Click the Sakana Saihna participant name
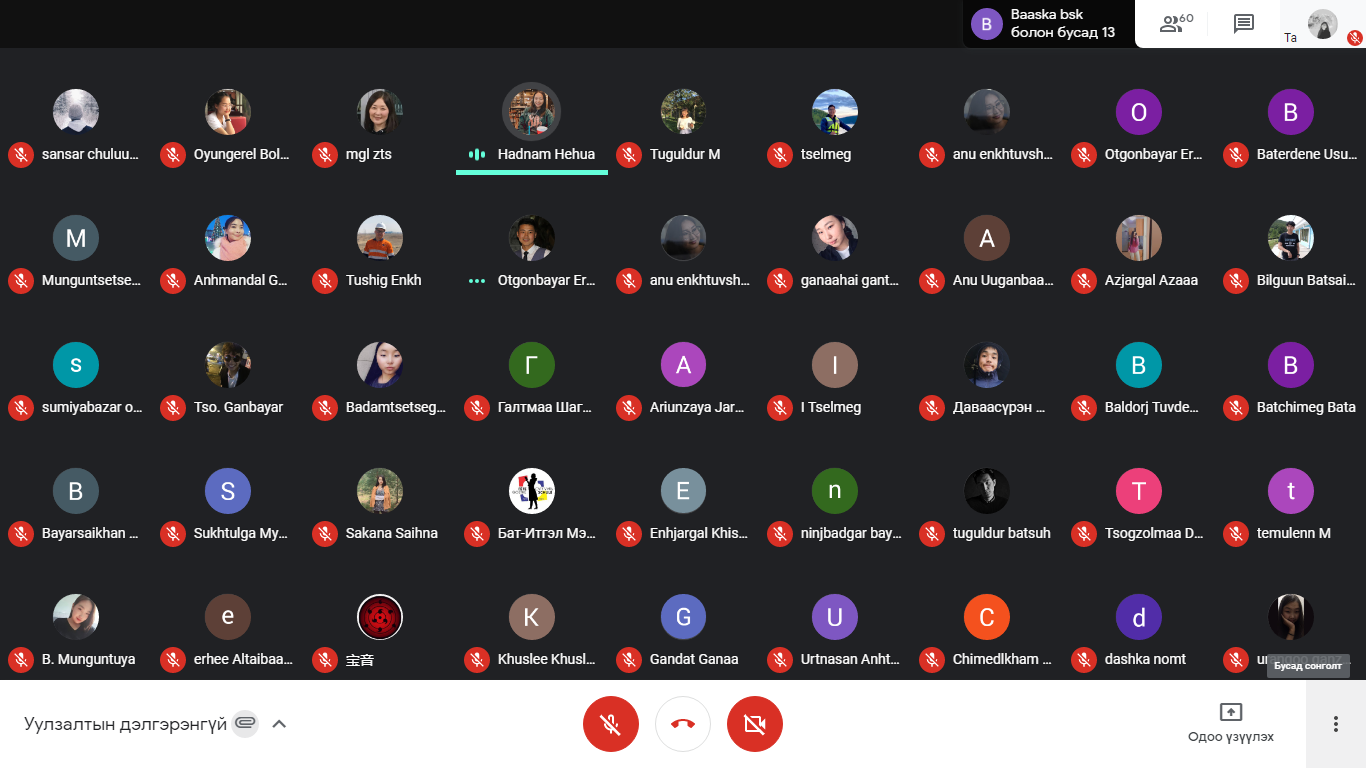 tap(392, 533)
